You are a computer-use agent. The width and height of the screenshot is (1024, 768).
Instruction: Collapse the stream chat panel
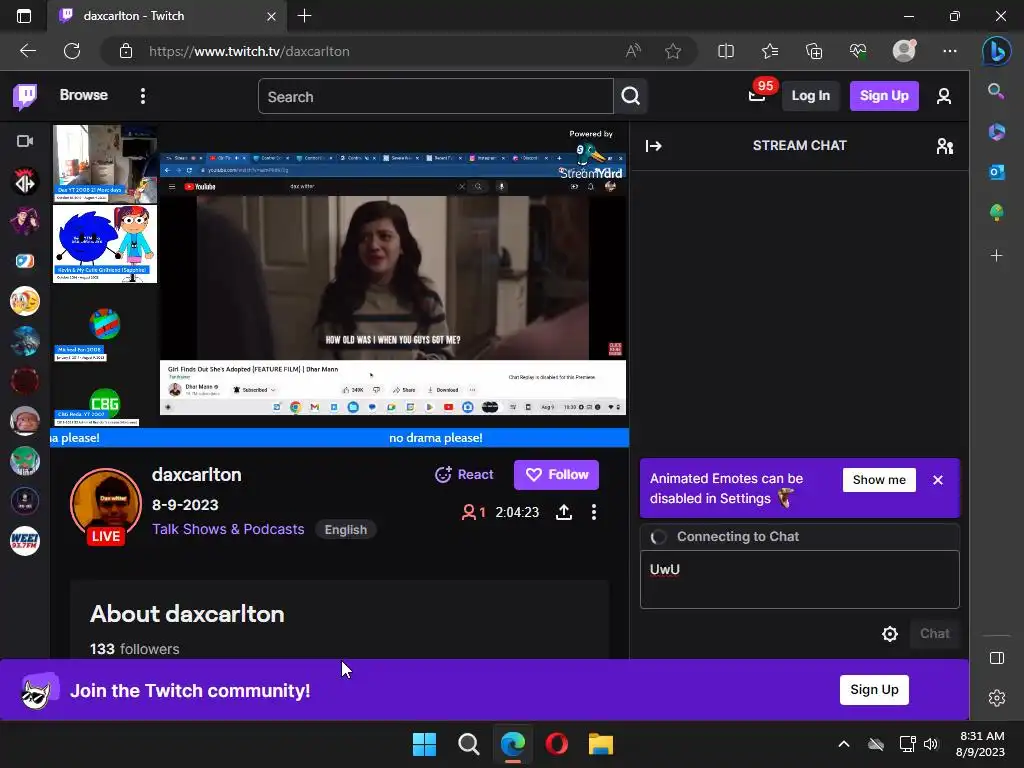click(x=654, y=146)
